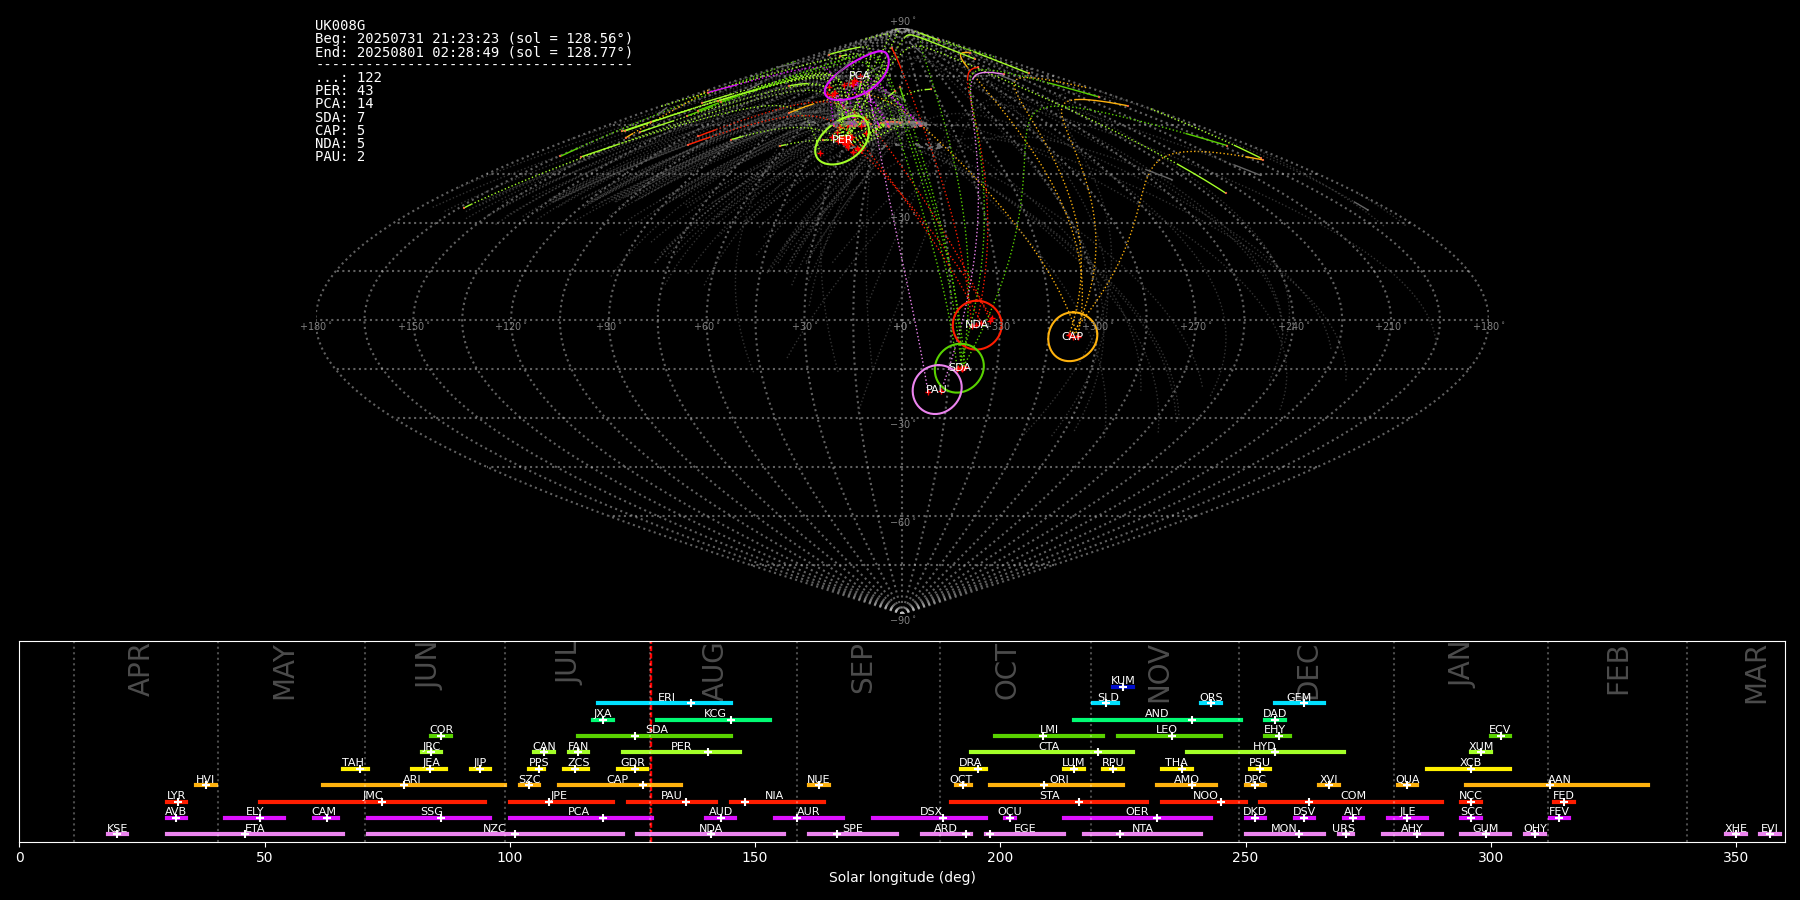Click the 'Beg: 20250731 21:23:23' line
Image resolution: width=1800 pixels, height=900 pixels.
474,39
